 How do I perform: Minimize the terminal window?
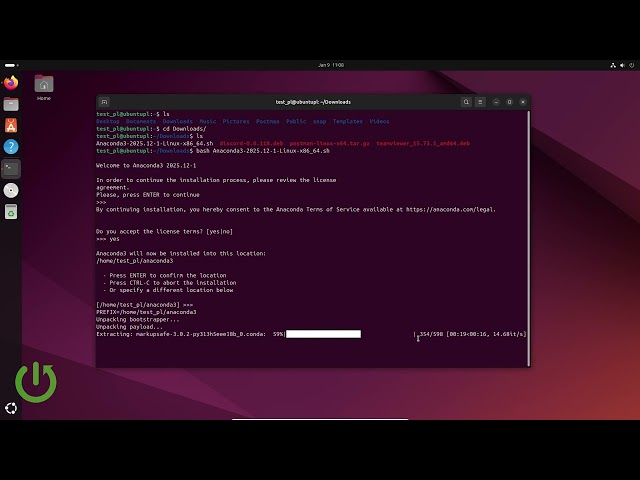496,102
